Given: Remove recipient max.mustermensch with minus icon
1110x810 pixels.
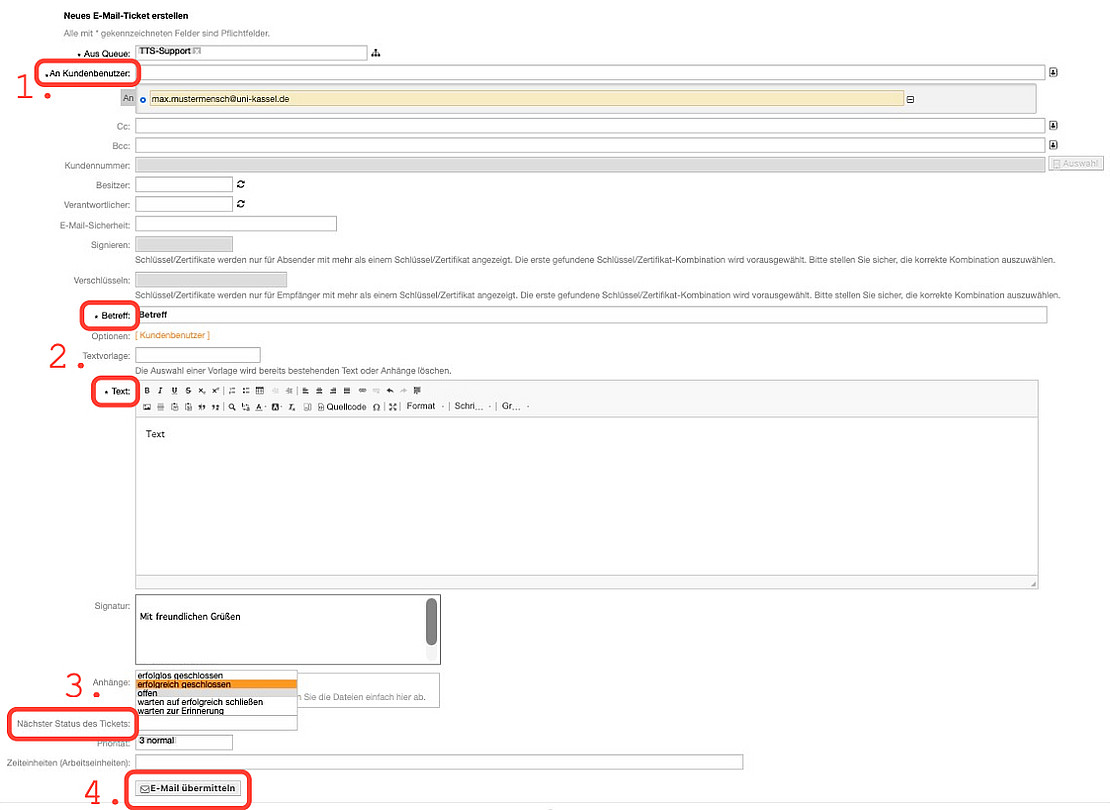Looking at the screenshot, I should pyautogui.click(x=910, y=99).
